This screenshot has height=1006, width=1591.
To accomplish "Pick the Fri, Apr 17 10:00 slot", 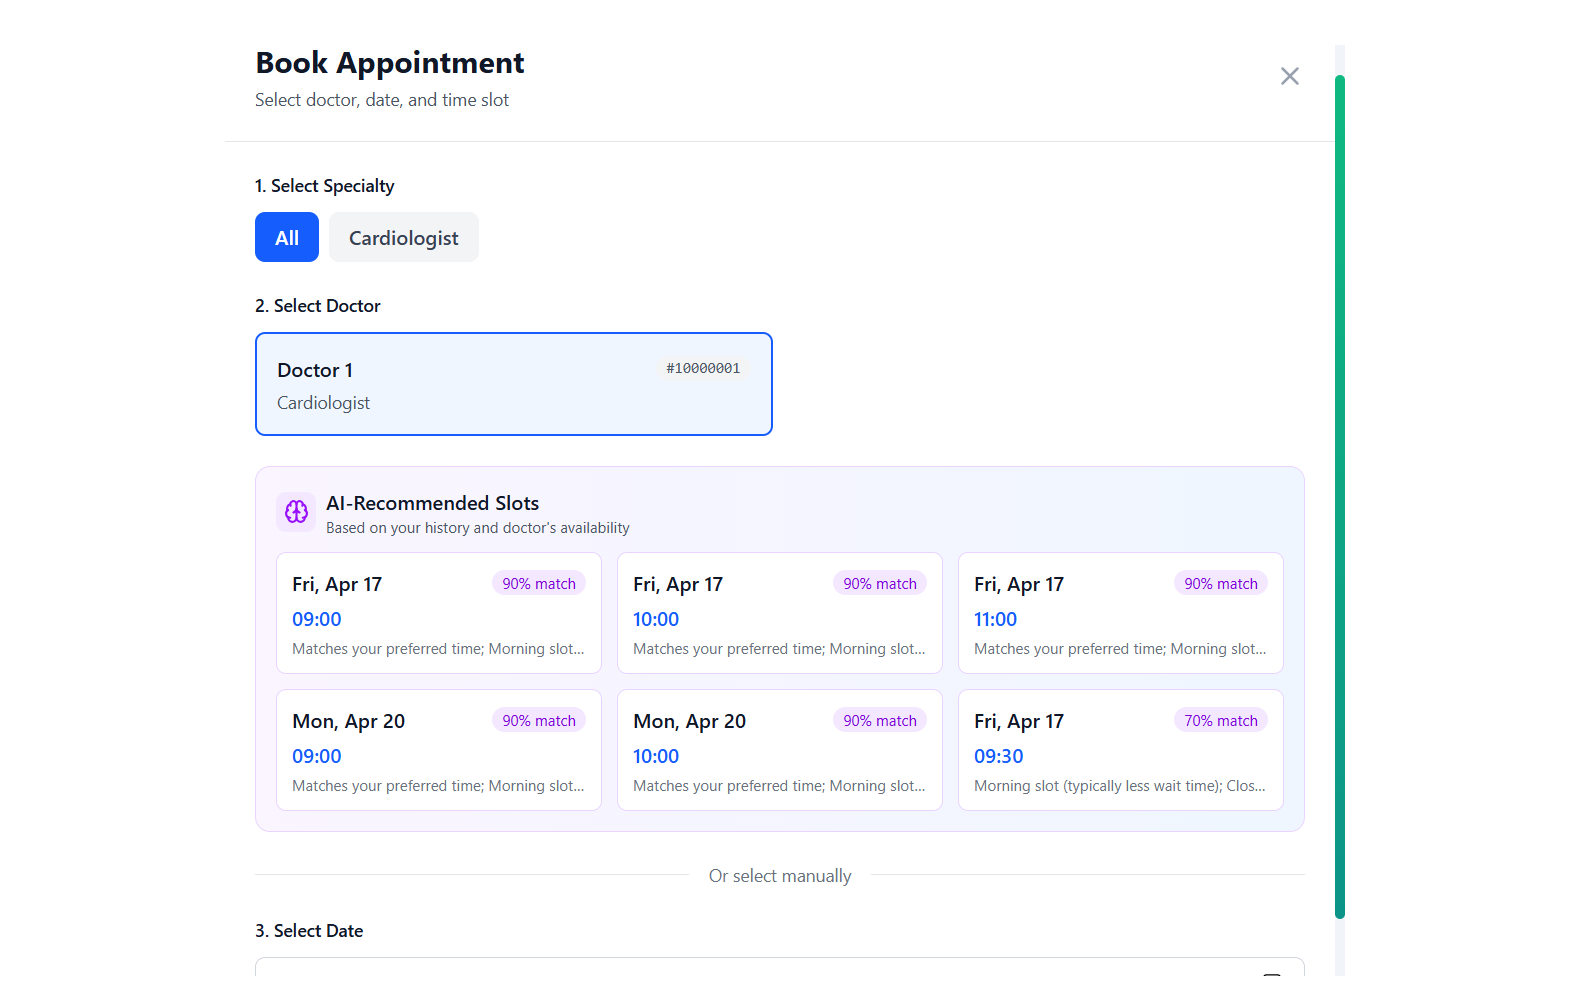I will click(x=780, y=613).
